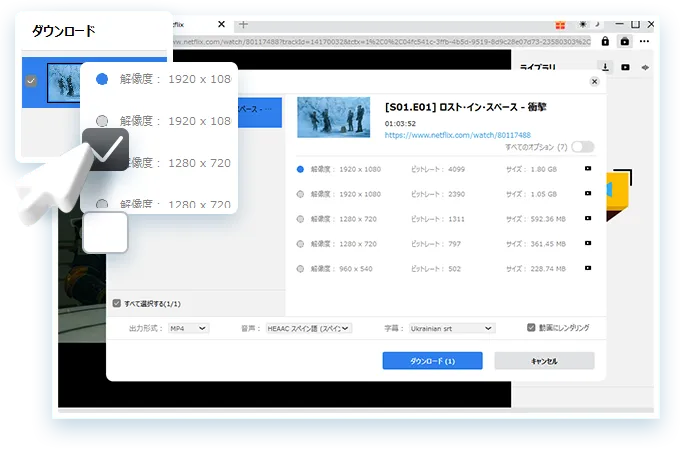The width and height of the screenshot is (684, 449).
Task: Click the video icon in library panel header
Action: [626, 67]
